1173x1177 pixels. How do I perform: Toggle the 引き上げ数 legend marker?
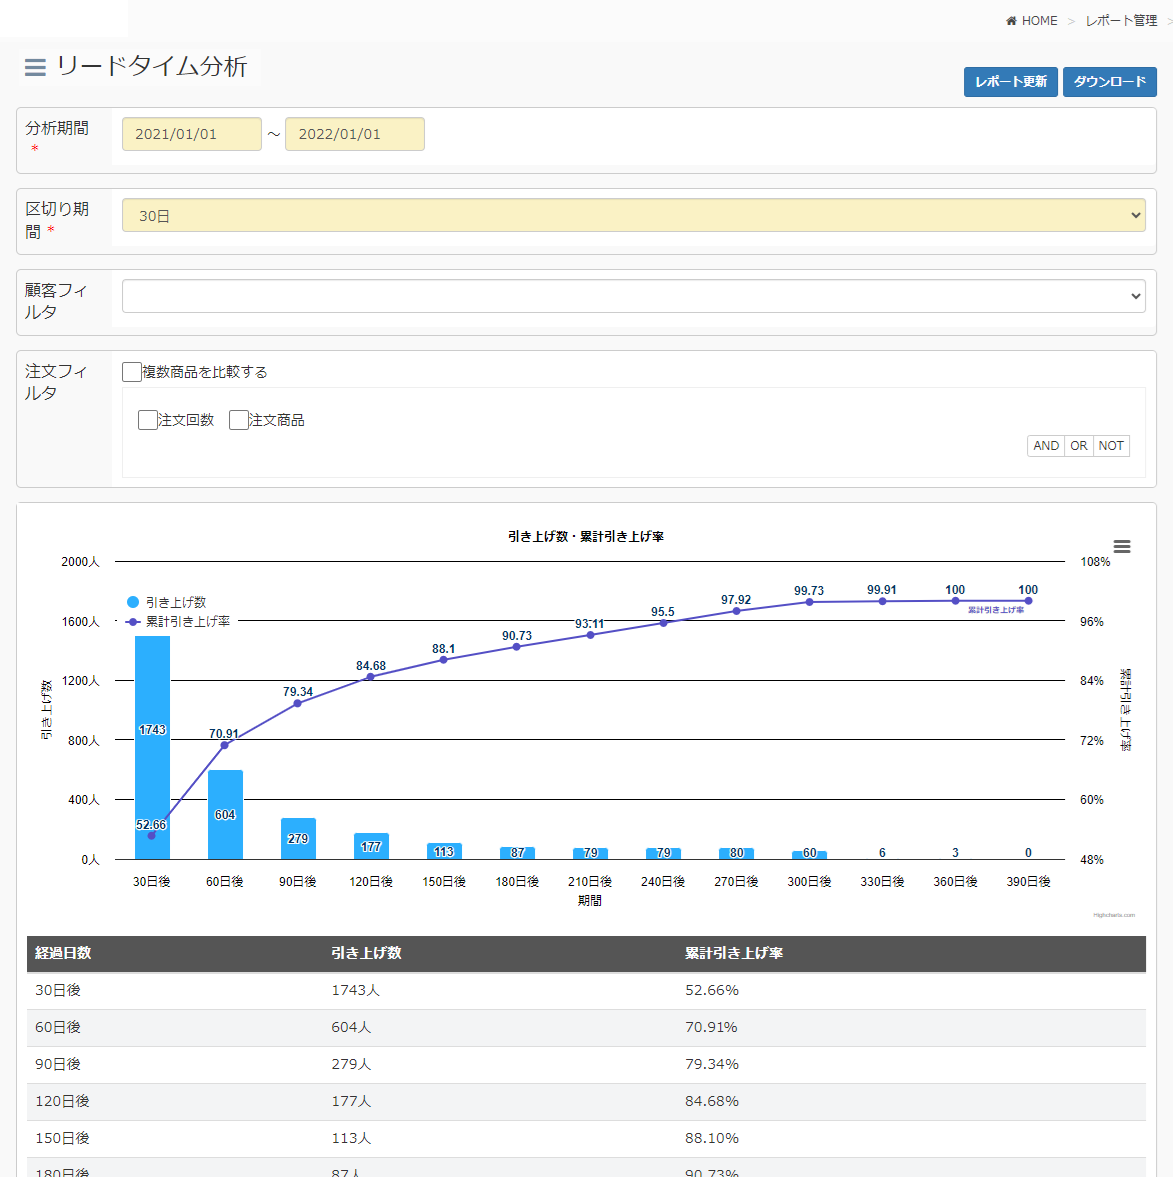(x=133, y=602)
